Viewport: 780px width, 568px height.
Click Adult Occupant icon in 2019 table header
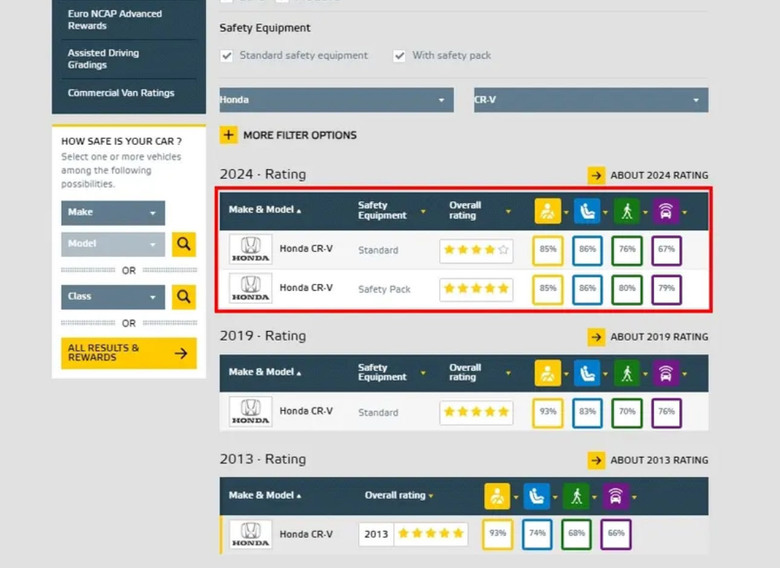click(x=548, y=373)
